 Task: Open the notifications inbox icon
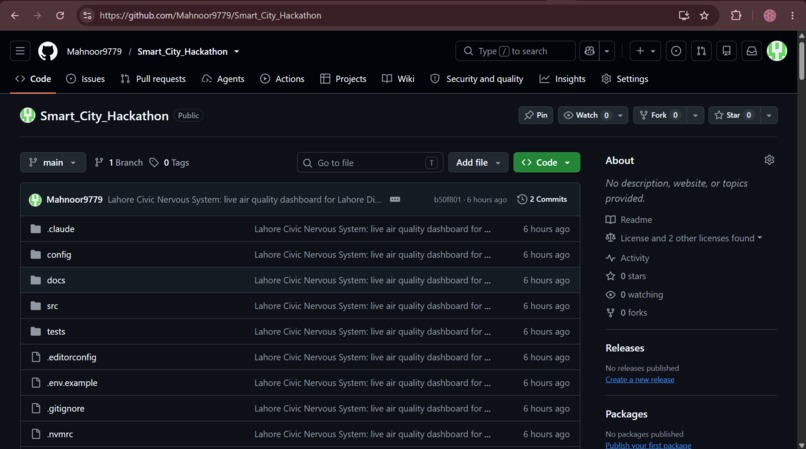tap(752, 51)
